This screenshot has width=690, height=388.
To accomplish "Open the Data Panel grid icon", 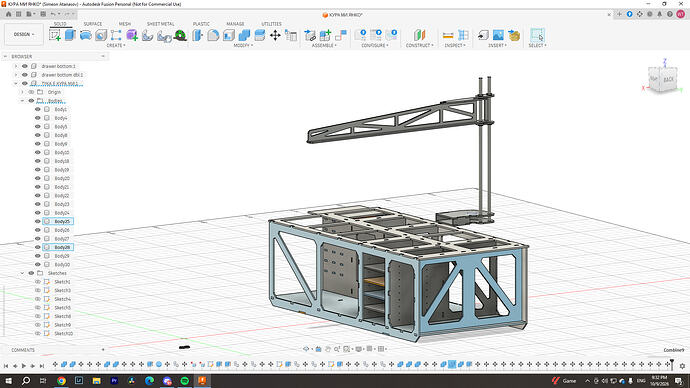I will [x=18, y=14].
